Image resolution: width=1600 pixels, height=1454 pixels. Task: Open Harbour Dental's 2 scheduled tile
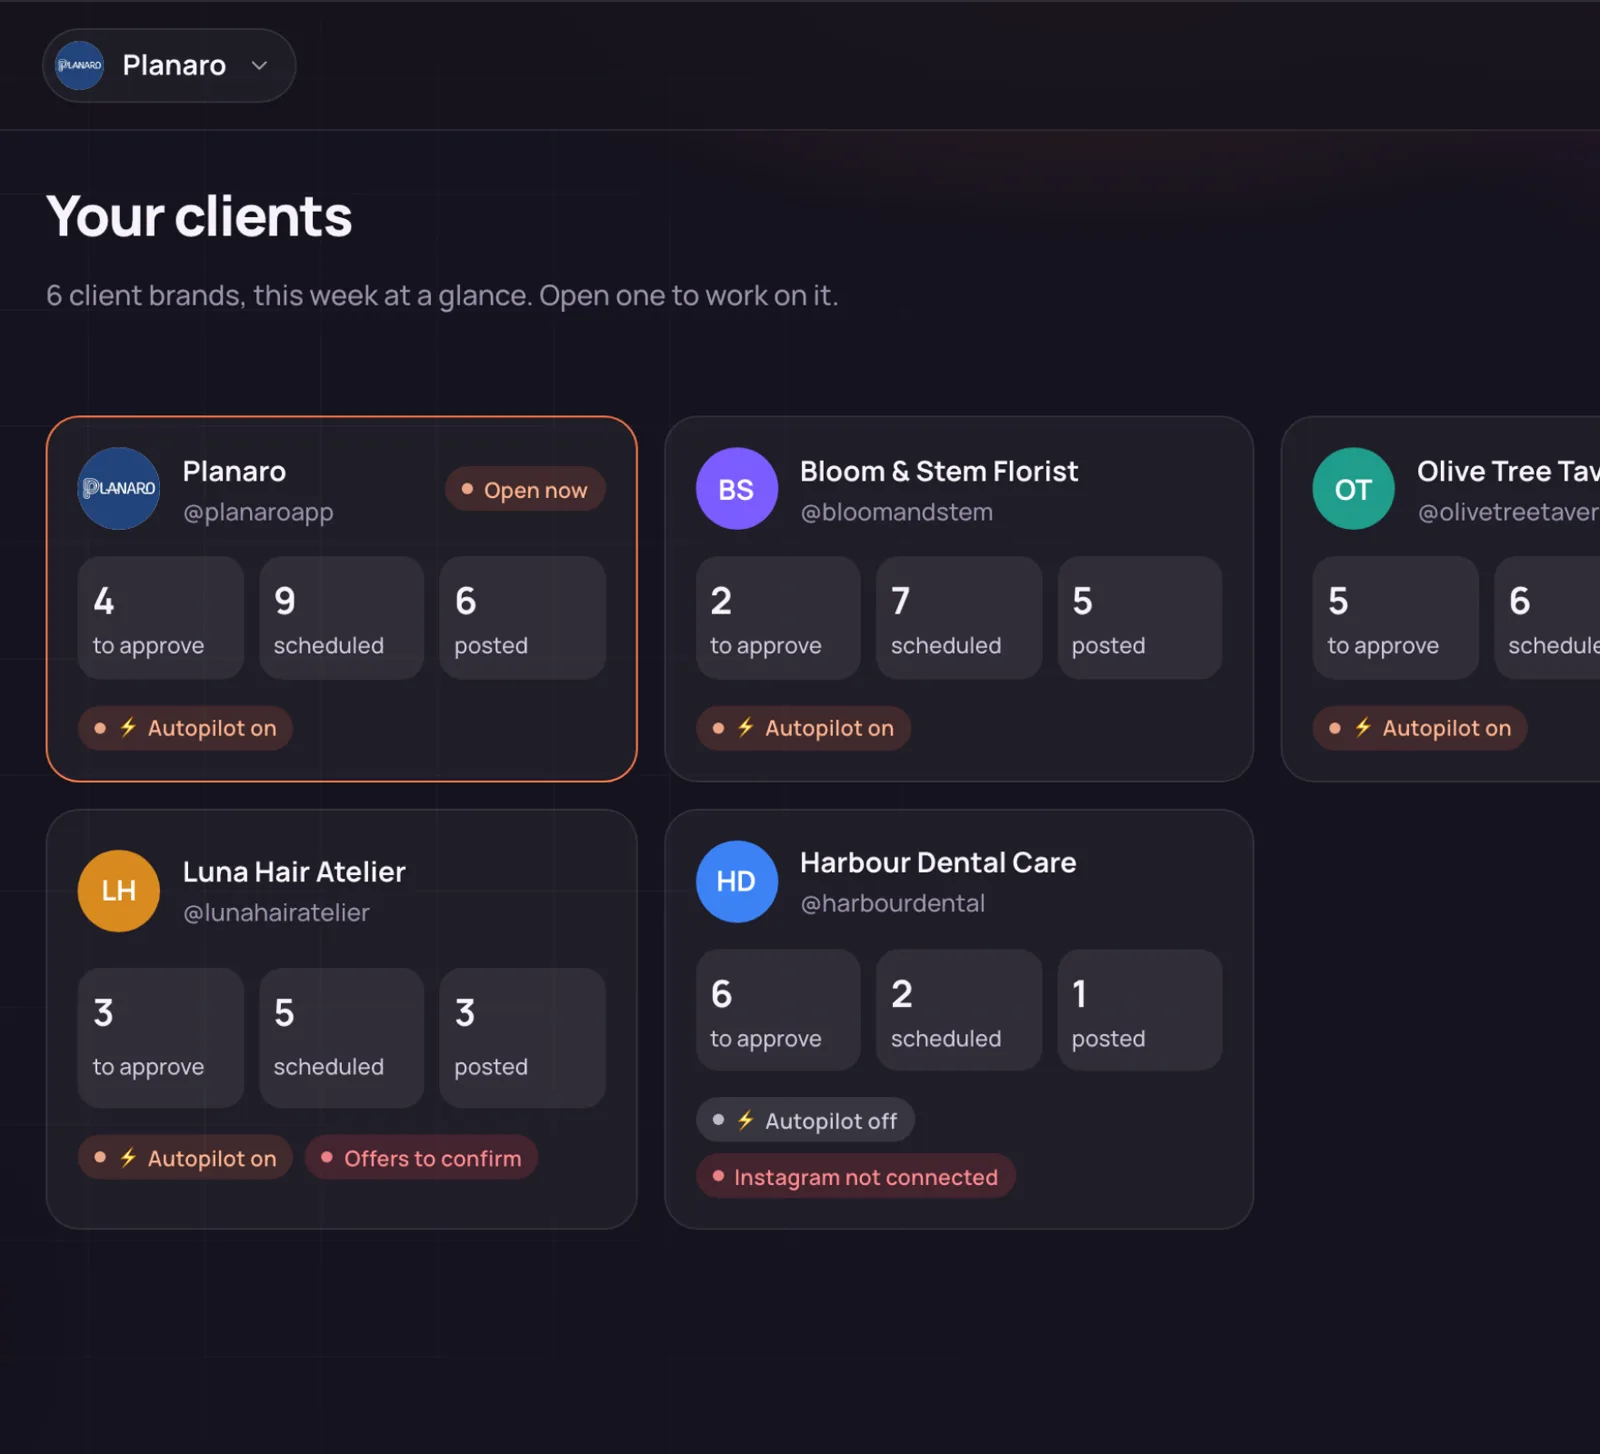tap(959, 1010)
